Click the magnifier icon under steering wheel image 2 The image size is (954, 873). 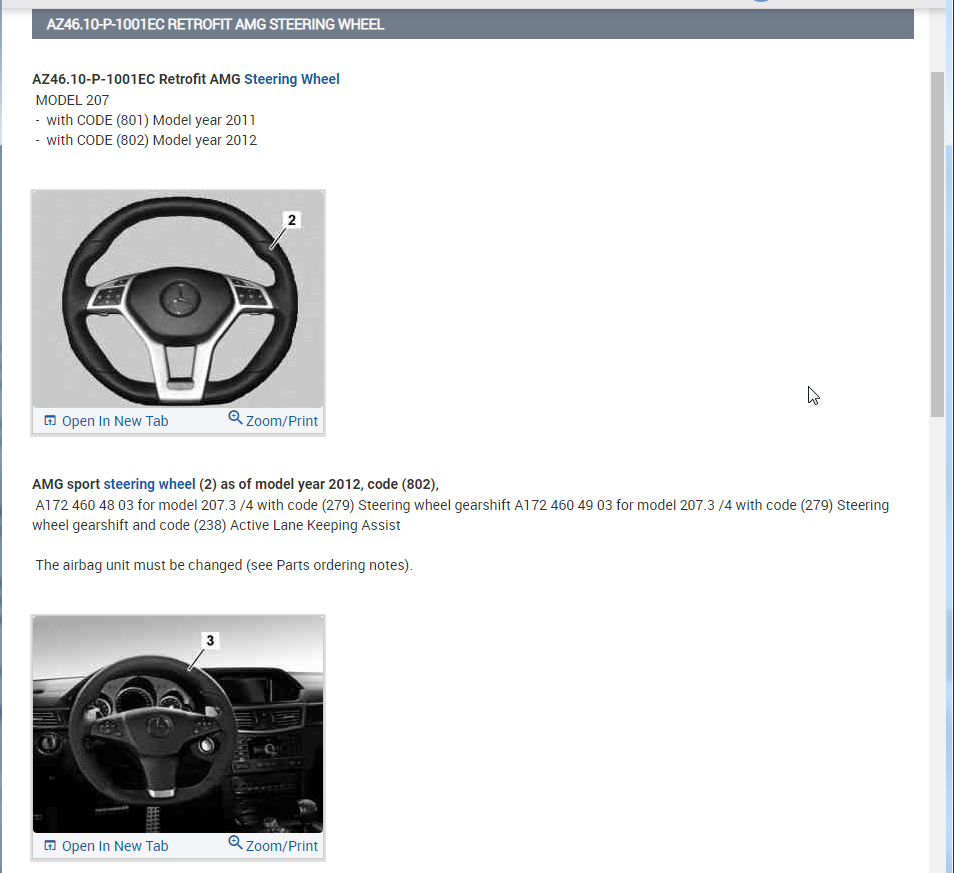tap(235, 418)
